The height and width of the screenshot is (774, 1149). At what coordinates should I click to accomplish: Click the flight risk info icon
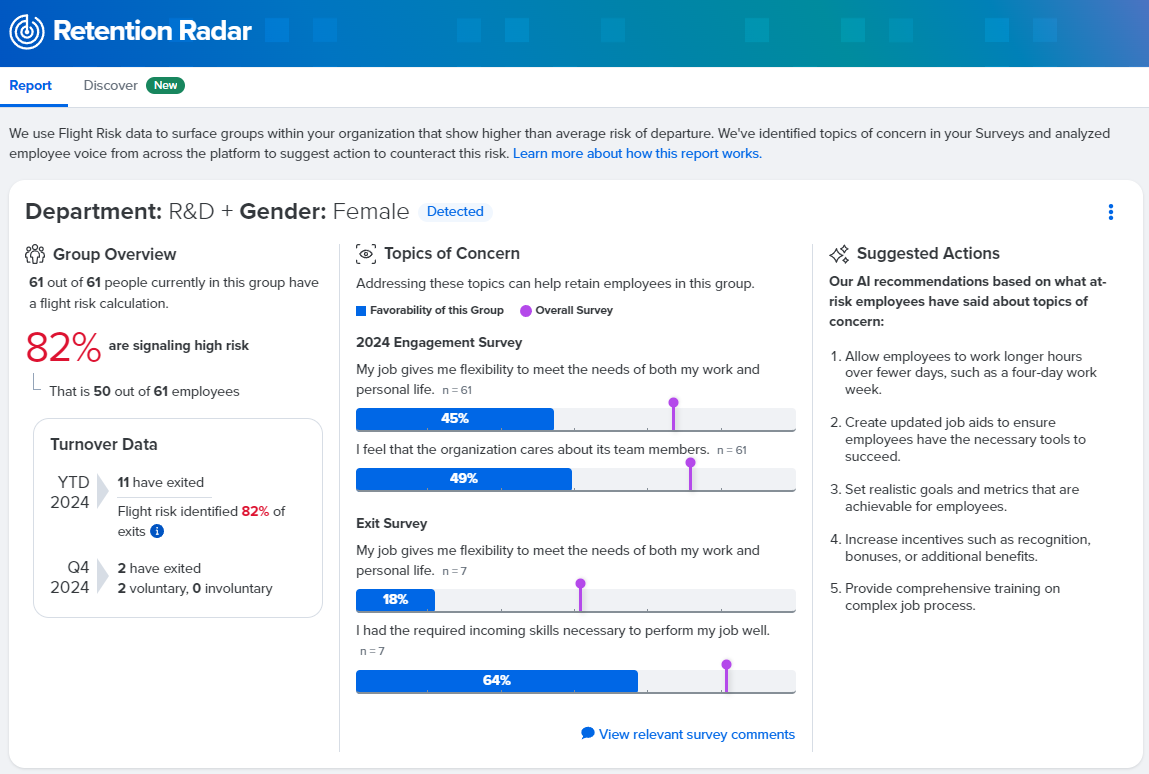pyautogui.click(x=157, y=531)
